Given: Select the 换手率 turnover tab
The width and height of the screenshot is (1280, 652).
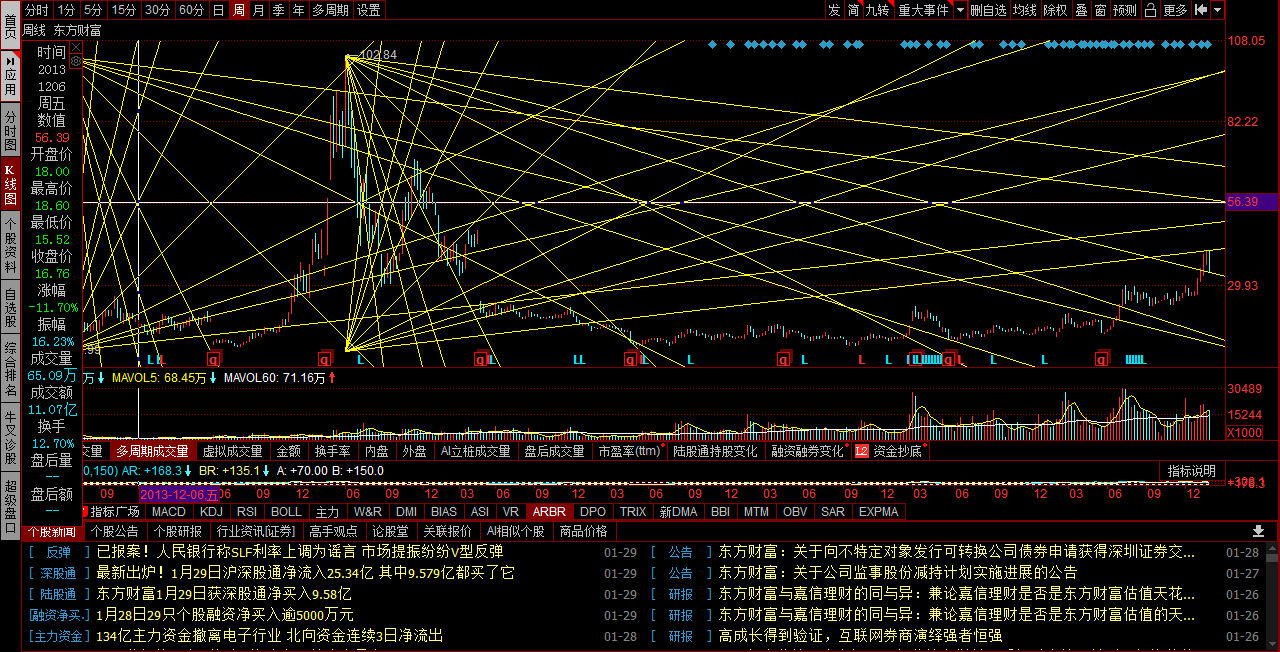Looking at the screenshot, I should pos(332,451).
